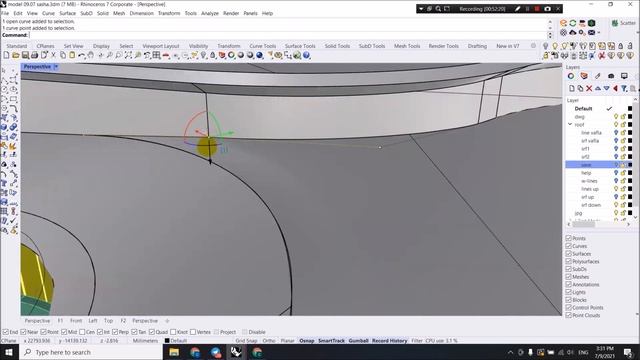The height and width of the screenshot is (360, 640).
Task: Switch to the Top viewport tab
Action: [x=108, y=321]
